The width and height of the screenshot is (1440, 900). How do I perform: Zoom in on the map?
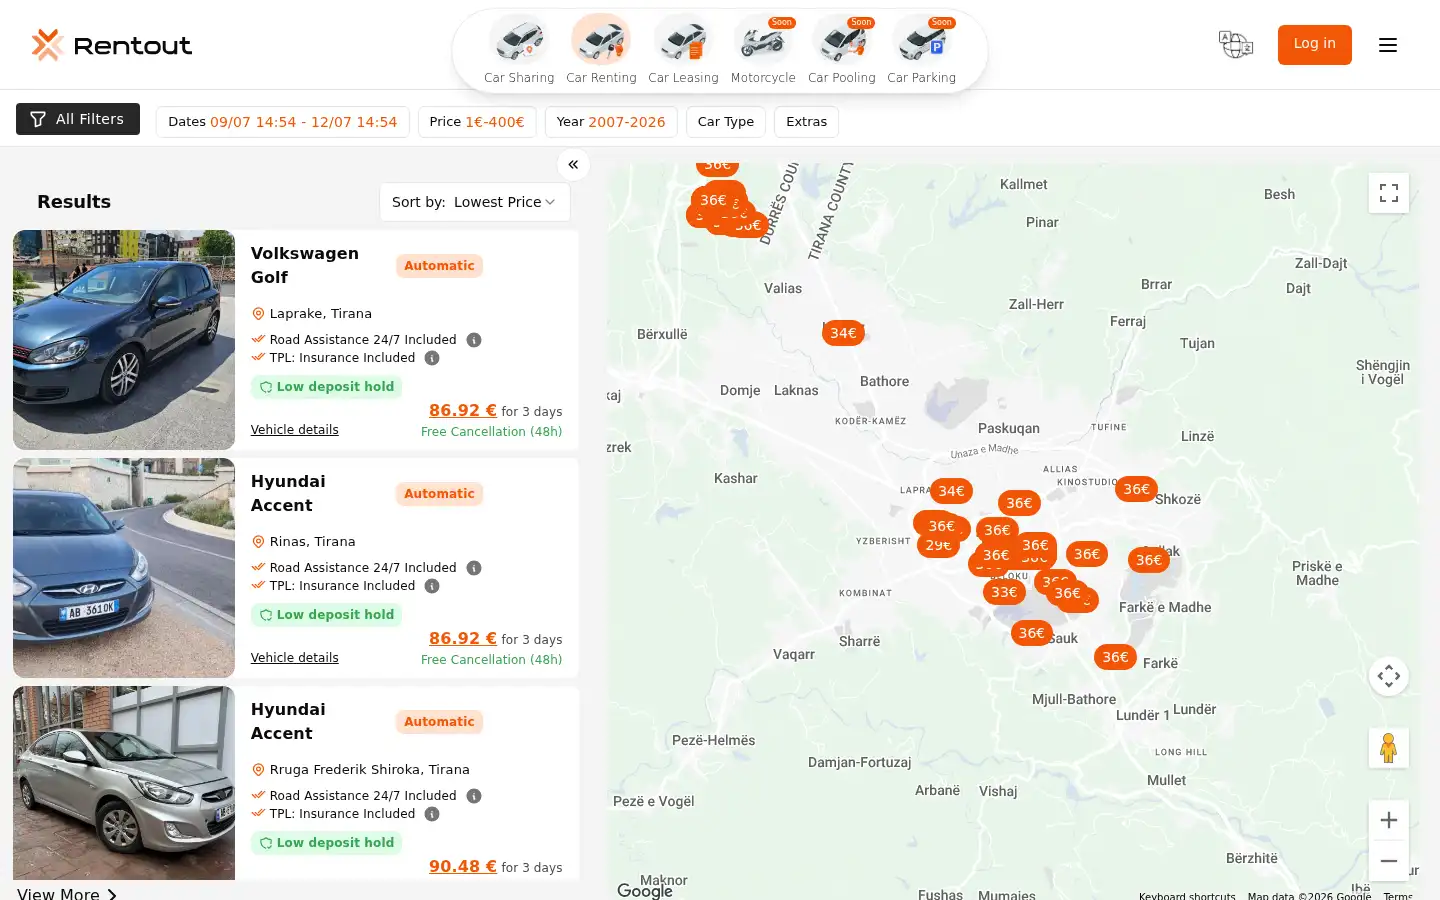[1389, 820]
